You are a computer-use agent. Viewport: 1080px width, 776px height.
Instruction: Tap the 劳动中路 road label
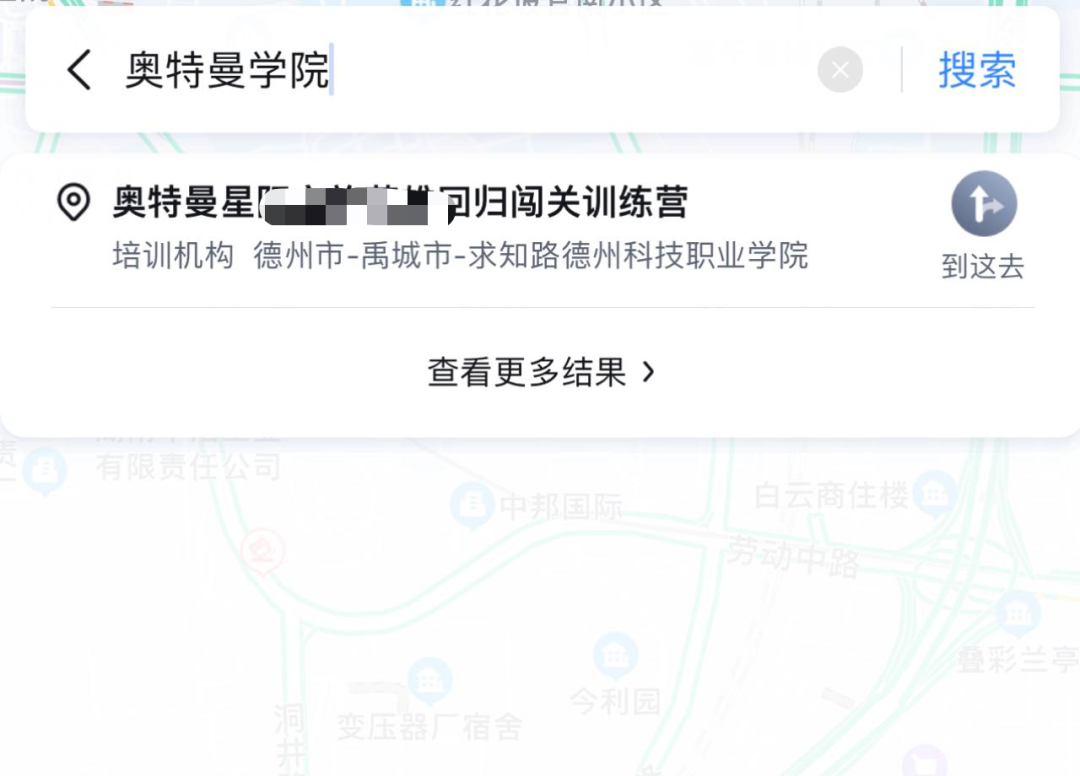pyautogui.click(x=794, y=556)
